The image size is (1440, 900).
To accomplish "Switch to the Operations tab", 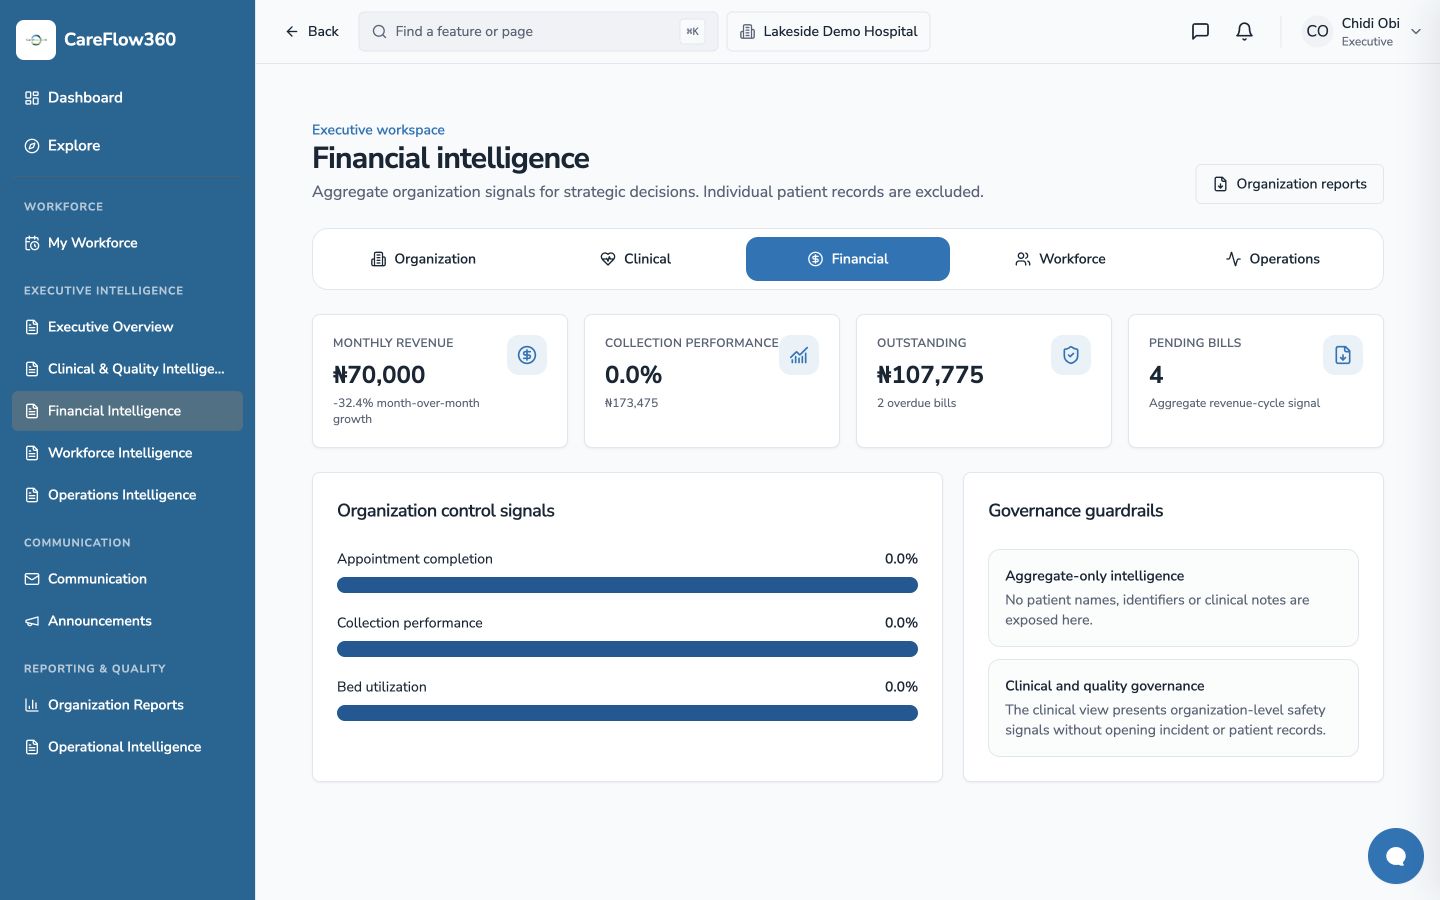I will (1272, 259).
